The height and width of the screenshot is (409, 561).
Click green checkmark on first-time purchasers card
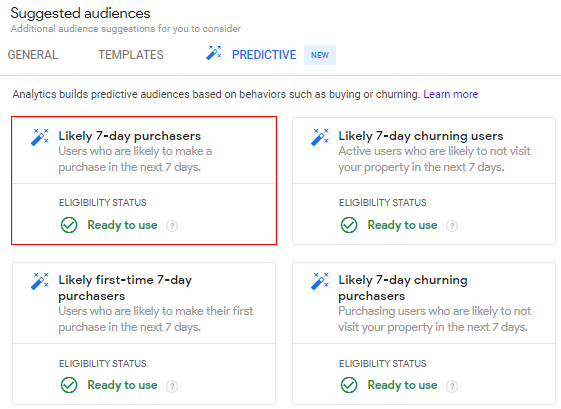coord(69,385)
